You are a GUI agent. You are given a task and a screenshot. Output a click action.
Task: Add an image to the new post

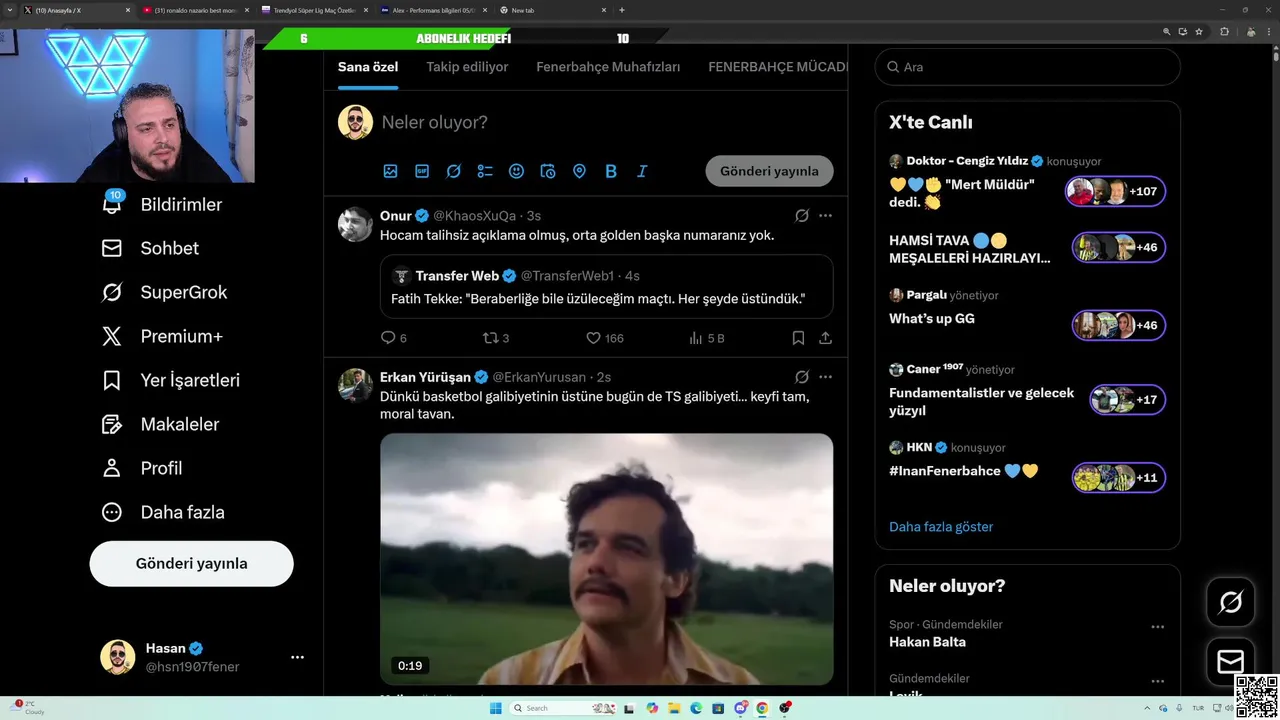point(390,171)
